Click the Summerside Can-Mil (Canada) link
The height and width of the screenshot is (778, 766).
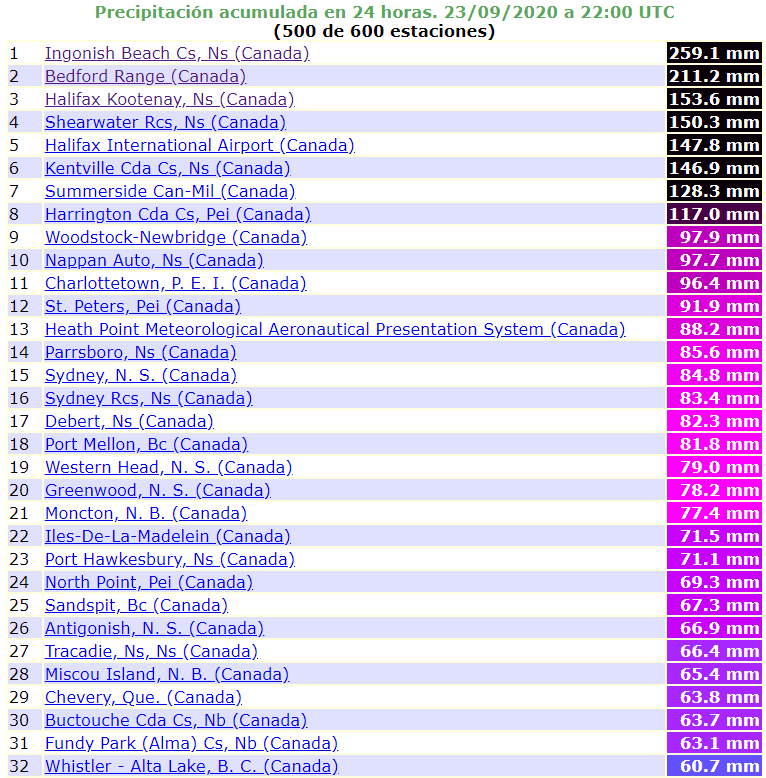pos(170,192)
